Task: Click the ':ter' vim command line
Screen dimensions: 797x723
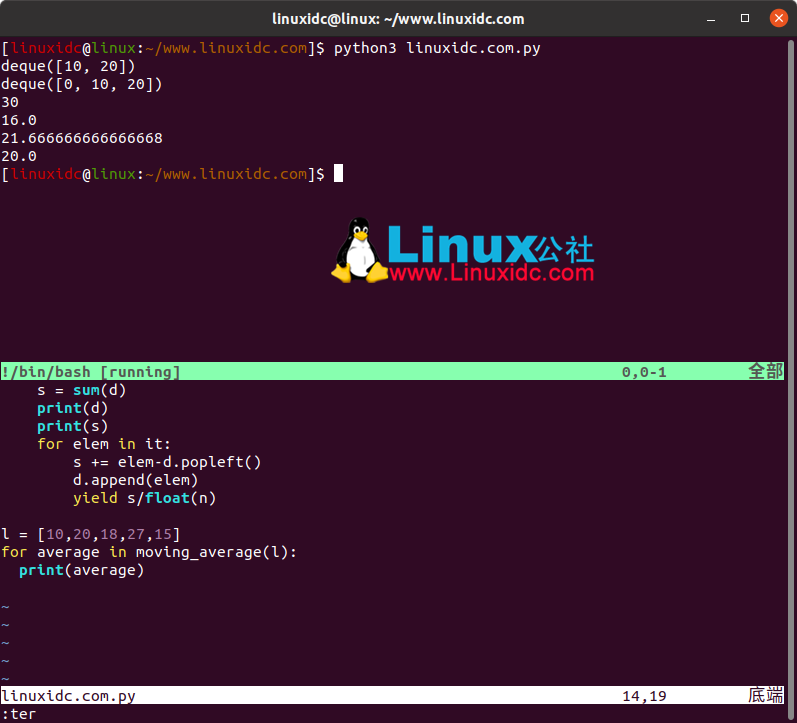Action: point(19,714)
